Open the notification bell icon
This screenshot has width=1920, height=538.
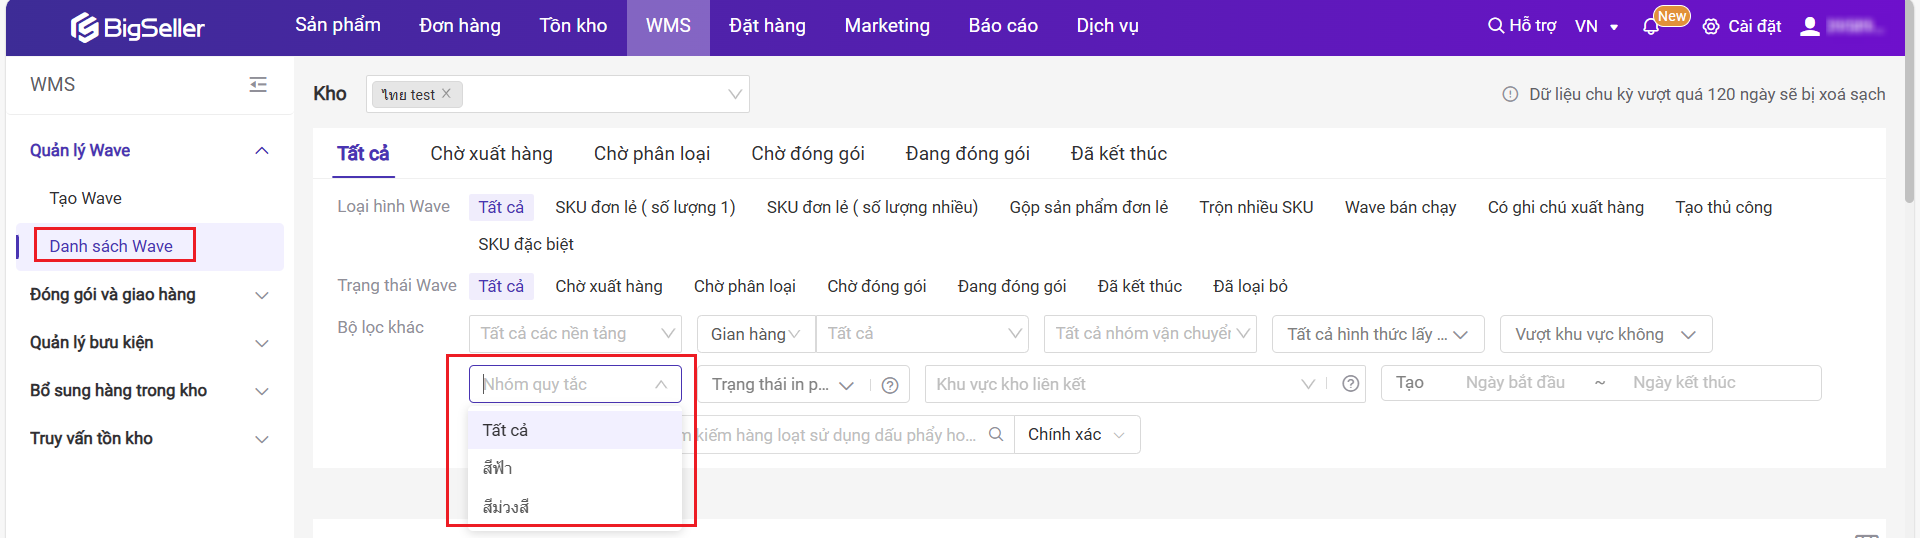1651,27
